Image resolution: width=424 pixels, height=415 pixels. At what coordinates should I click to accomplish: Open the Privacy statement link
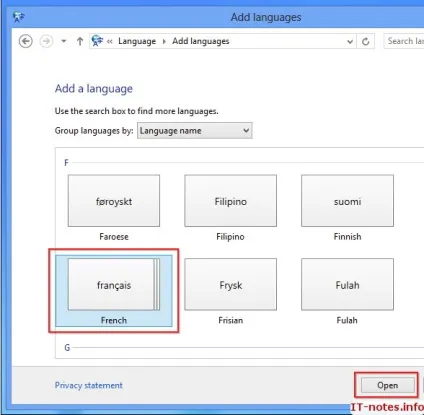click(x=89, y=385)
